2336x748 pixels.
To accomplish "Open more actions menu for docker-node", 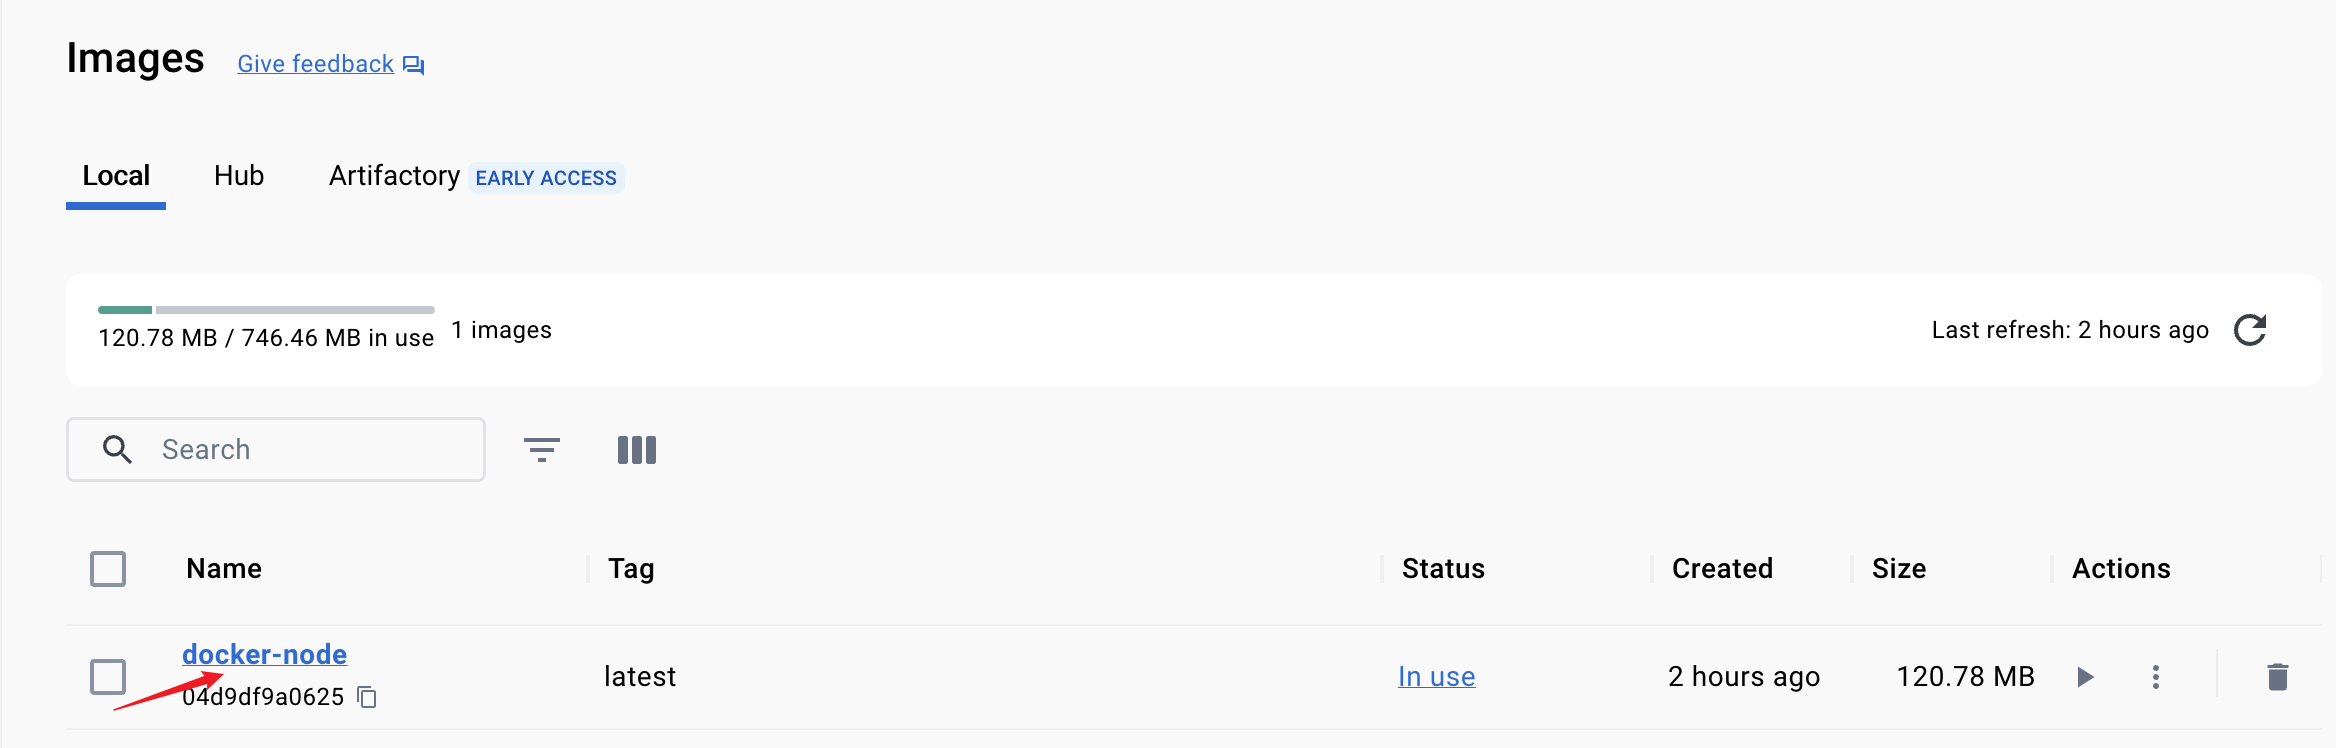I will 2156,677.
